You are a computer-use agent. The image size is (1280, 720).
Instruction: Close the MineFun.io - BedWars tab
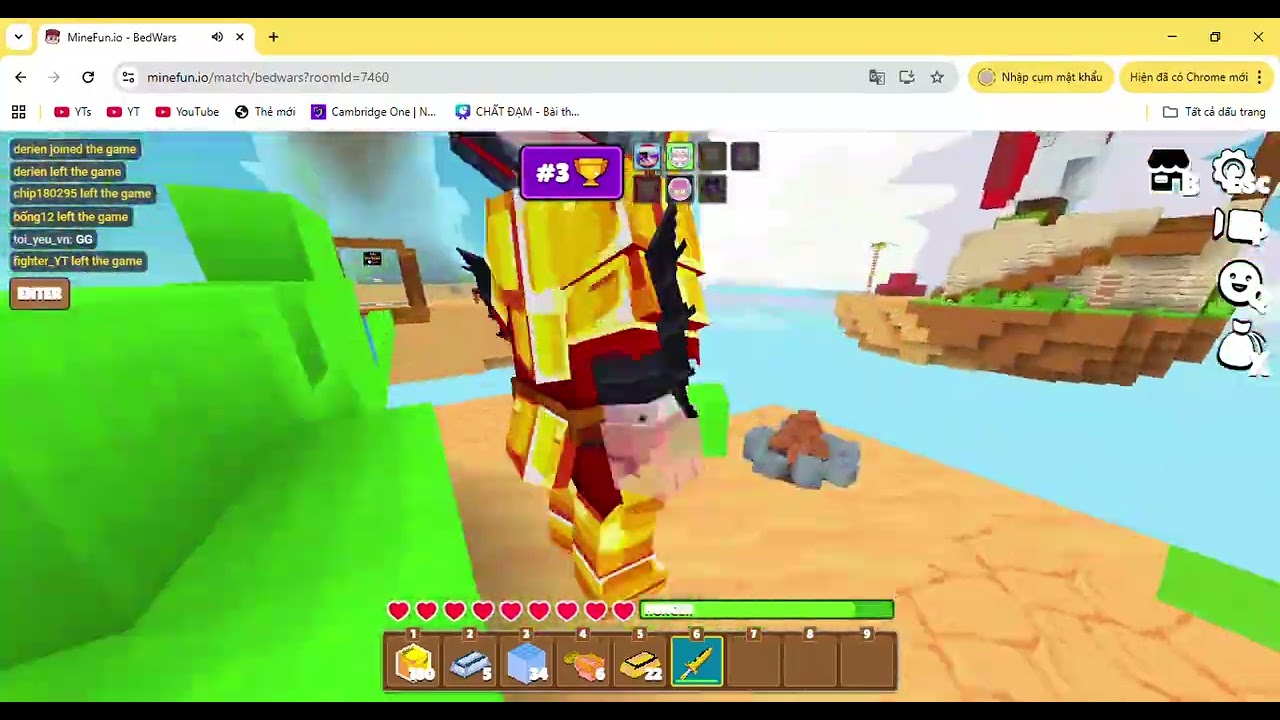click(240, 37)
